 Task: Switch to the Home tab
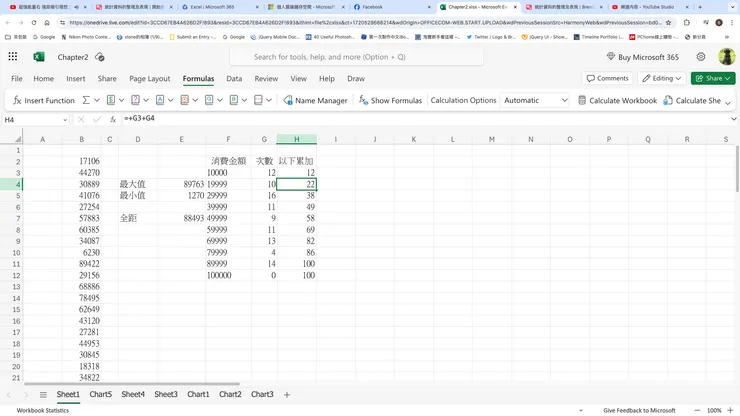pos(43,78)
